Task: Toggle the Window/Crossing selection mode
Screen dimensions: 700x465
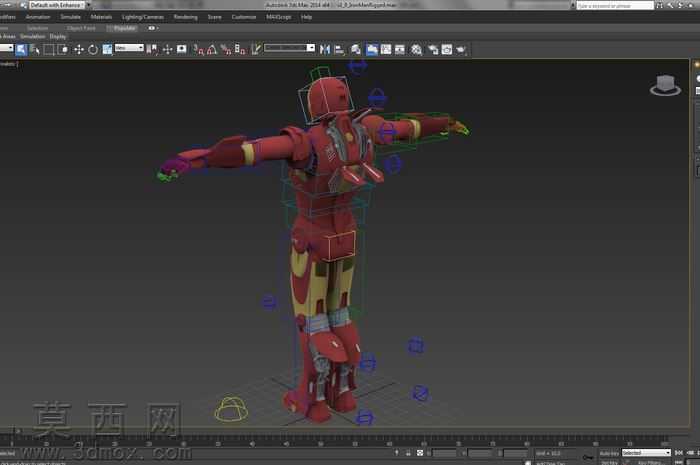Action: (63, 50)
